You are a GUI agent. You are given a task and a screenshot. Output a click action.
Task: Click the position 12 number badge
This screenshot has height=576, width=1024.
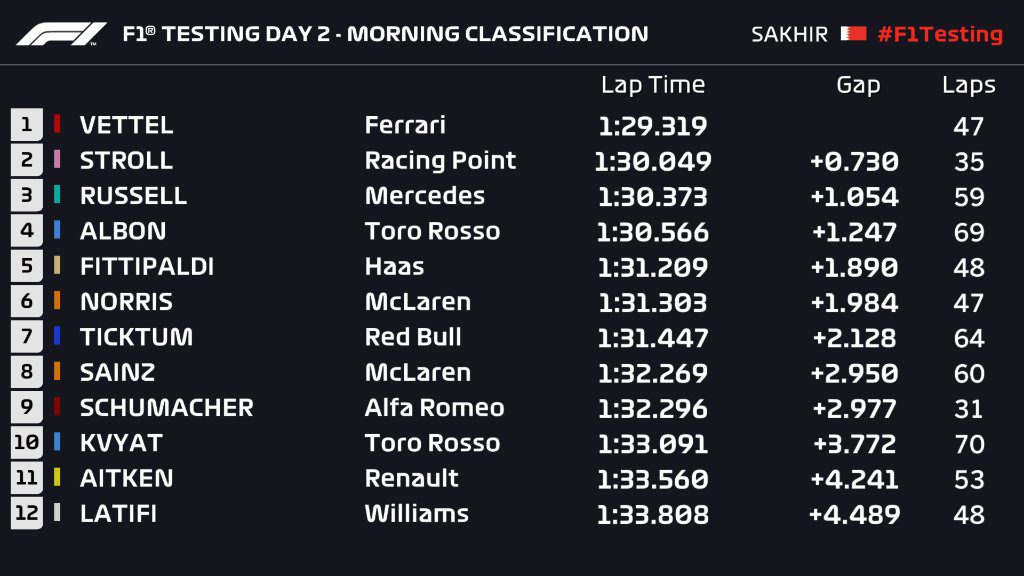point(27,513)
